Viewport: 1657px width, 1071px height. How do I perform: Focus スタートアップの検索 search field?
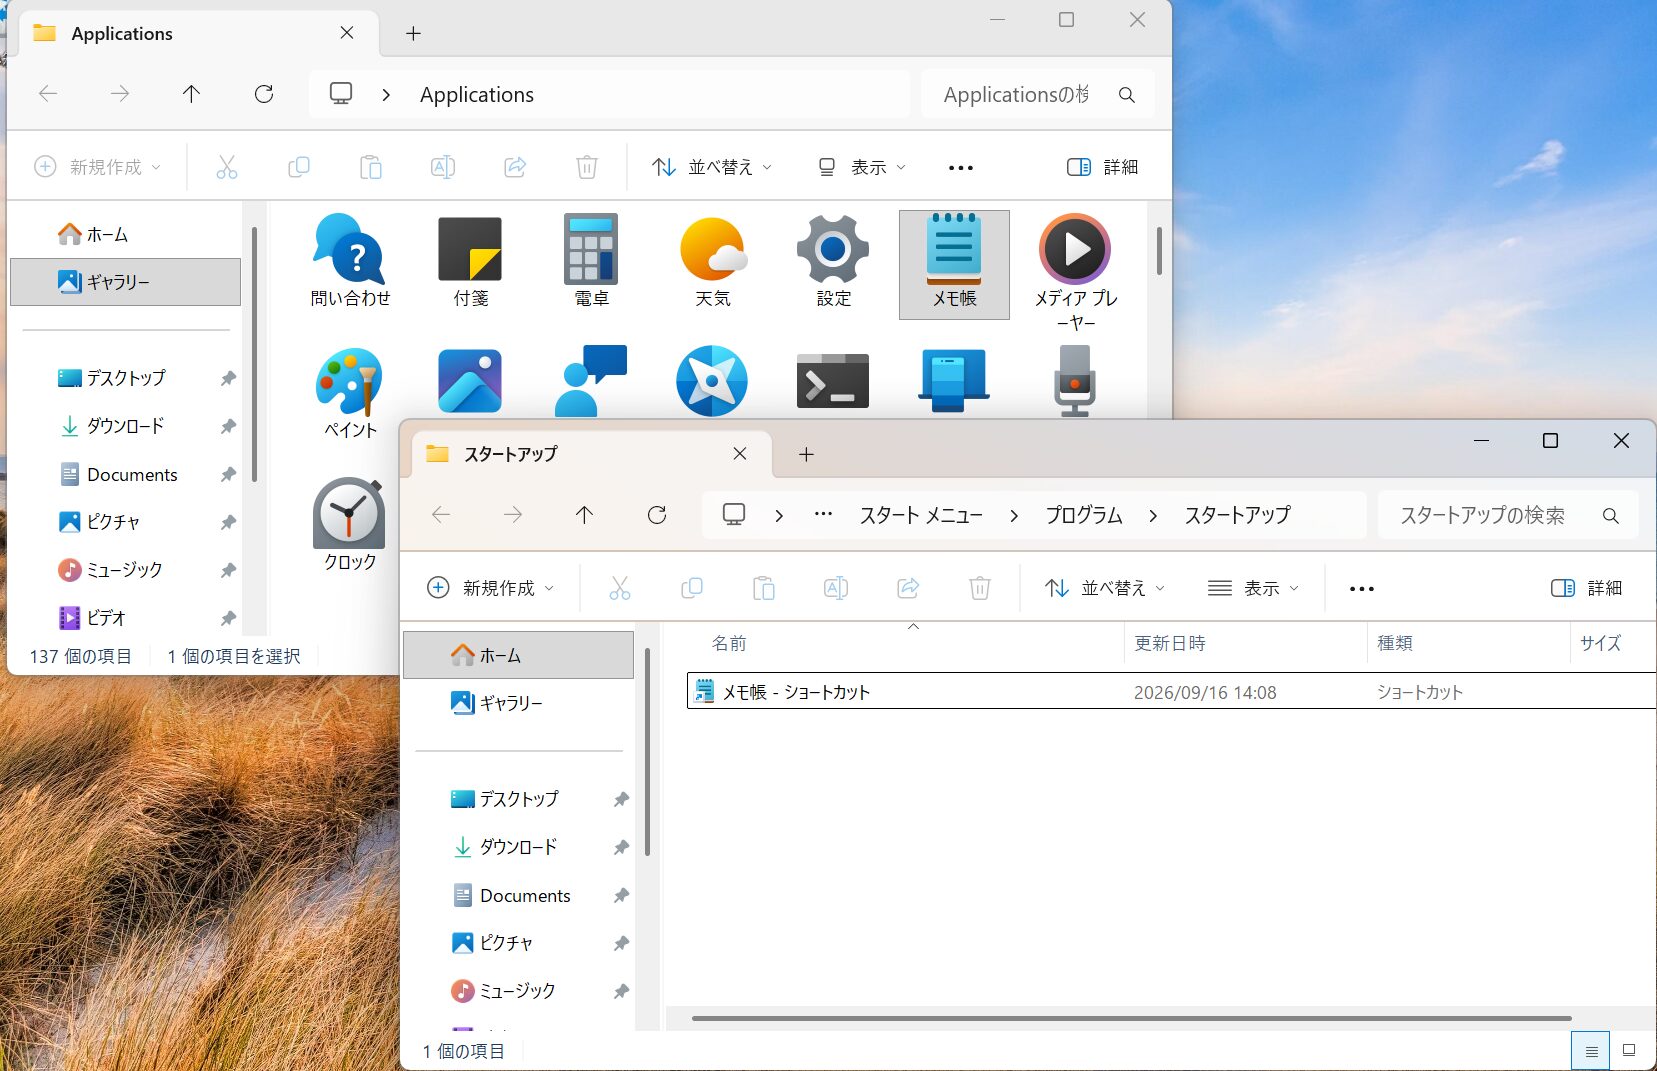[x=1508, y=515]
